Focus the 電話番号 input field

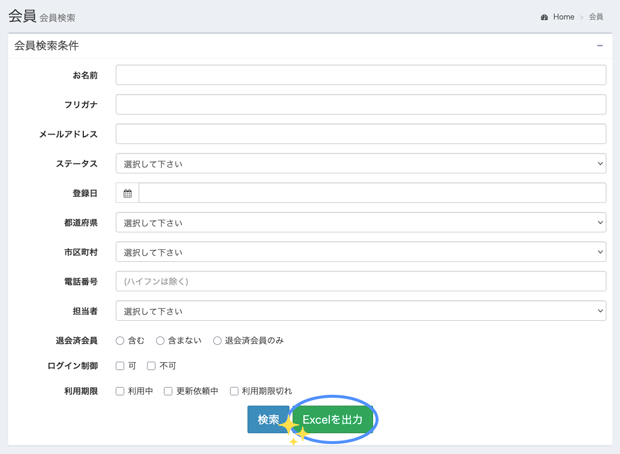coord(361,281)
